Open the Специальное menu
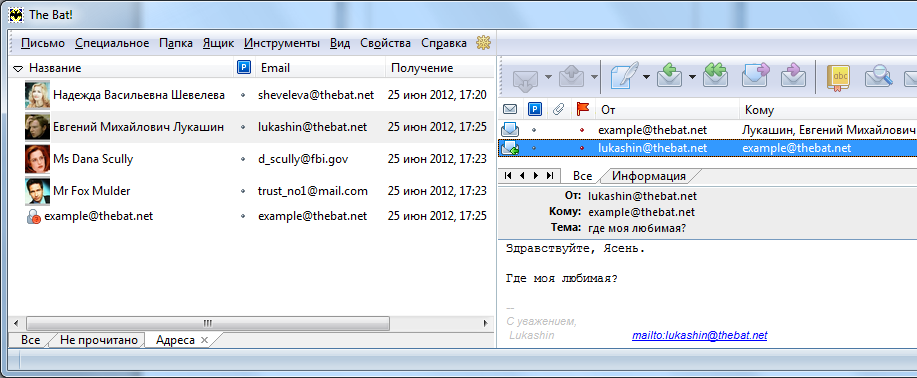Viewport: 917px width, 378px height. [112, 43]
